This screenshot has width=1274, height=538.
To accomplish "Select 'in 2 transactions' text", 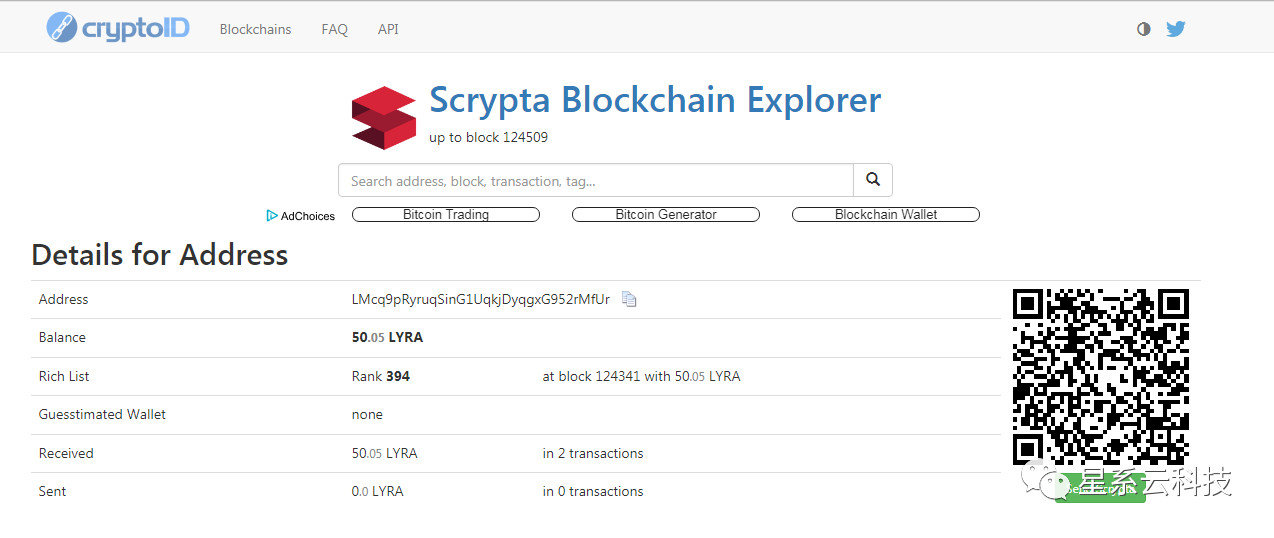I will tap(593, 453).
